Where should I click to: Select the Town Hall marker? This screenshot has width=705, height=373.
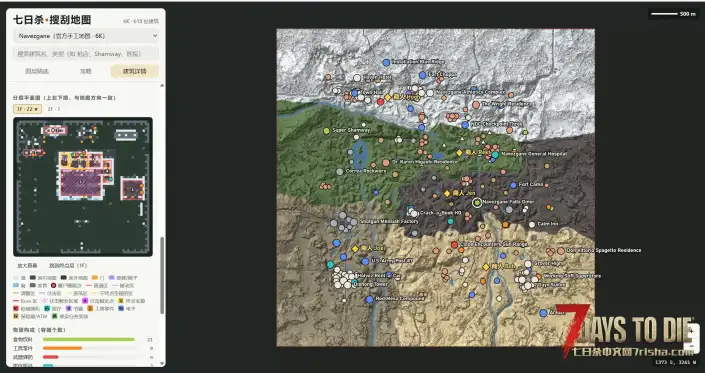click(355, 93)
